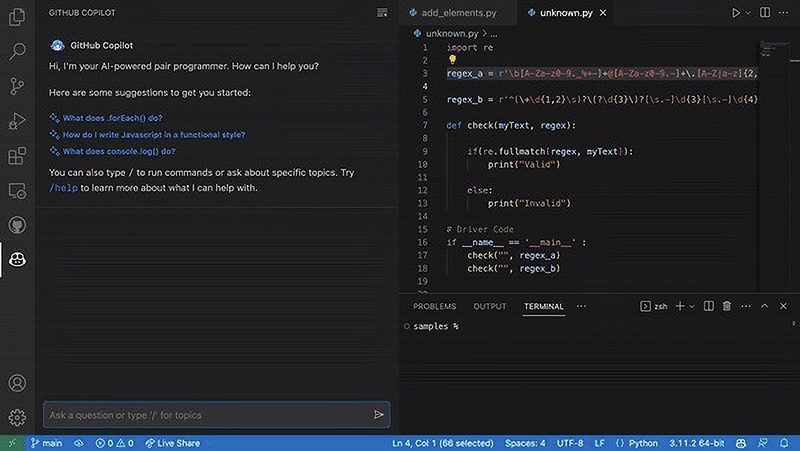This screenshot has height=451, width=800.
Task: Open the PROBLEMS panel tab
Action: coord(434,306)
